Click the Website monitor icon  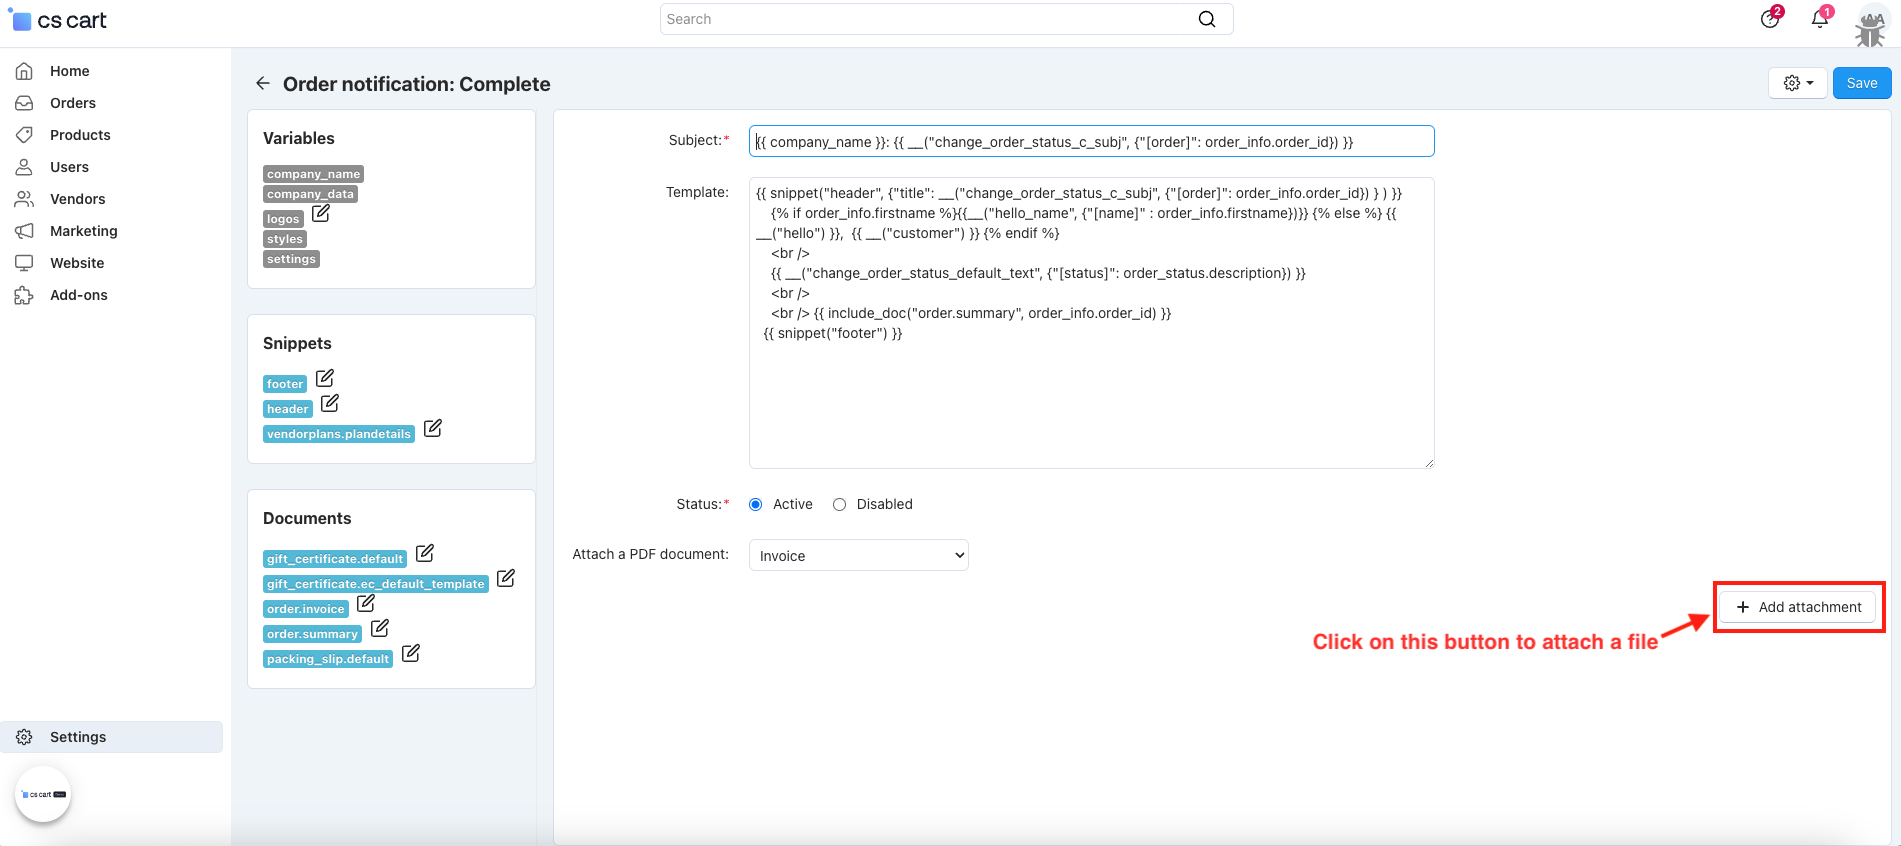click(x=24, y=263)
